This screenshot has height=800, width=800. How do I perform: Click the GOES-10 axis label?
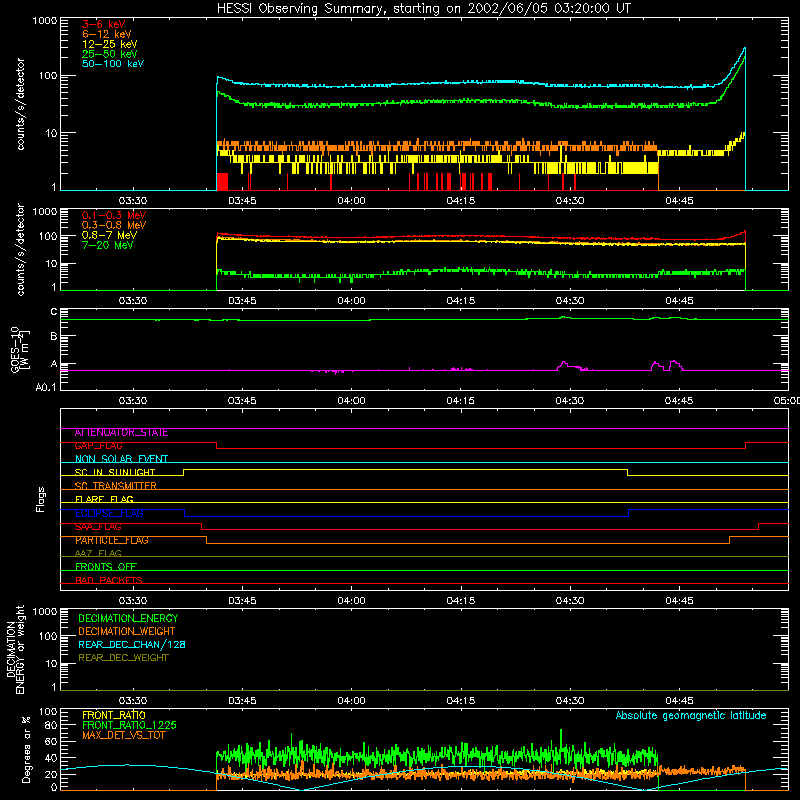tap(20, 350)
